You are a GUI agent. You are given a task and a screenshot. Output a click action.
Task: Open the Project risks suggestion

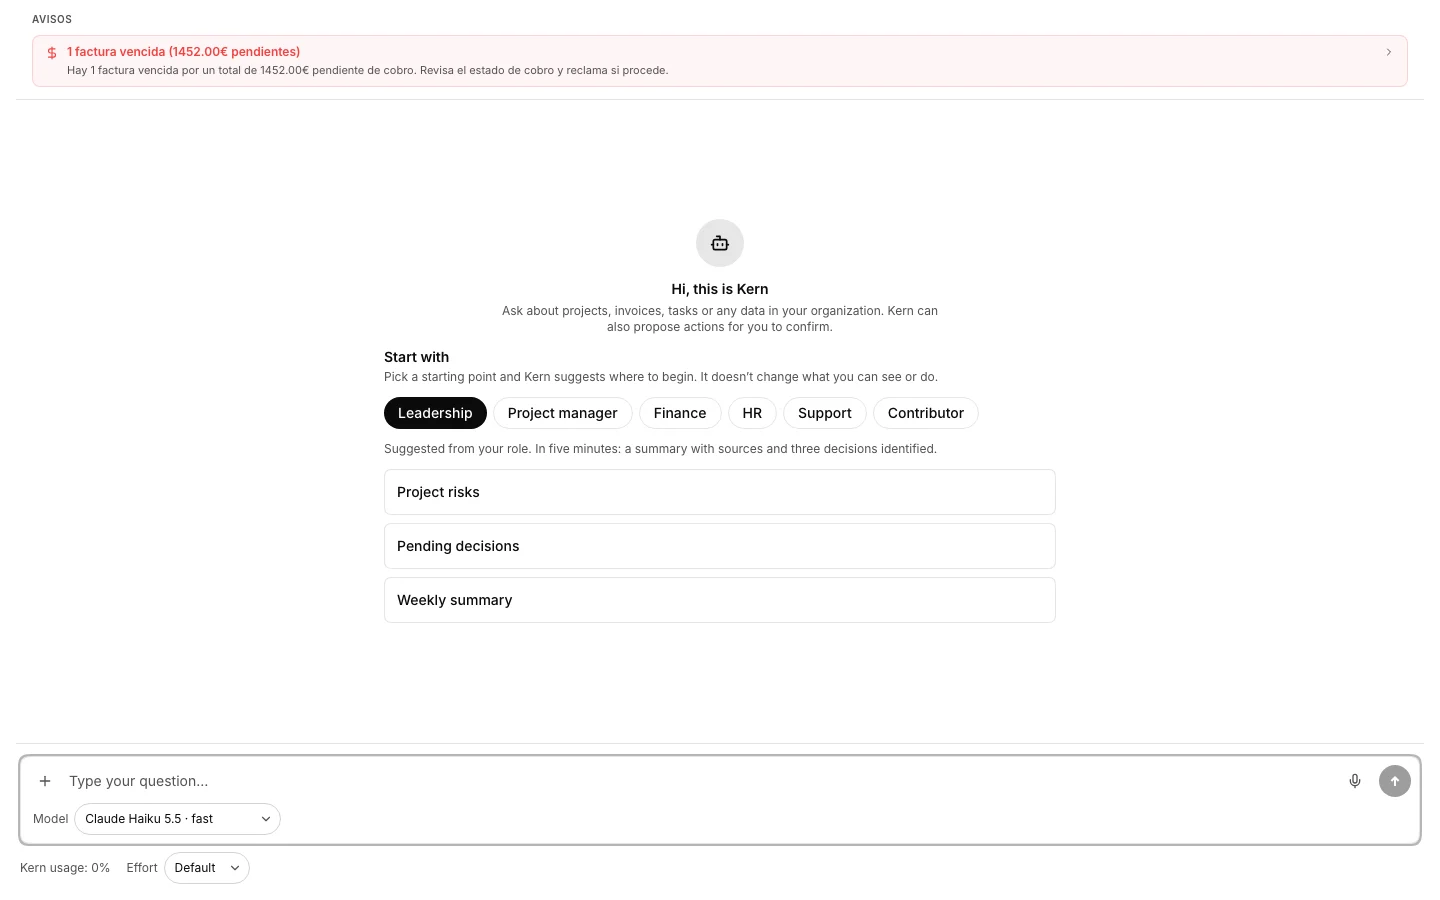click(x=720, y=492)
